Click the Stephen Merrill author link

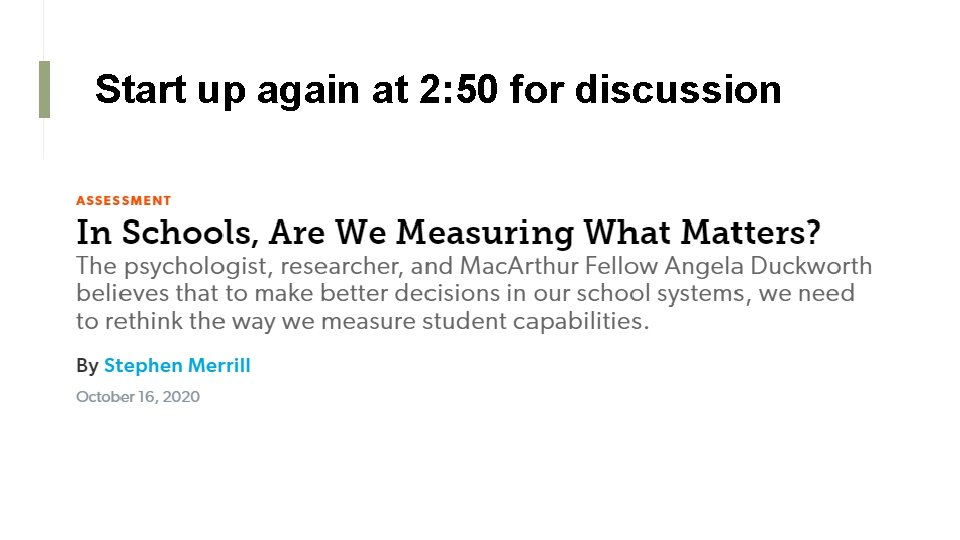click(177, 366)
